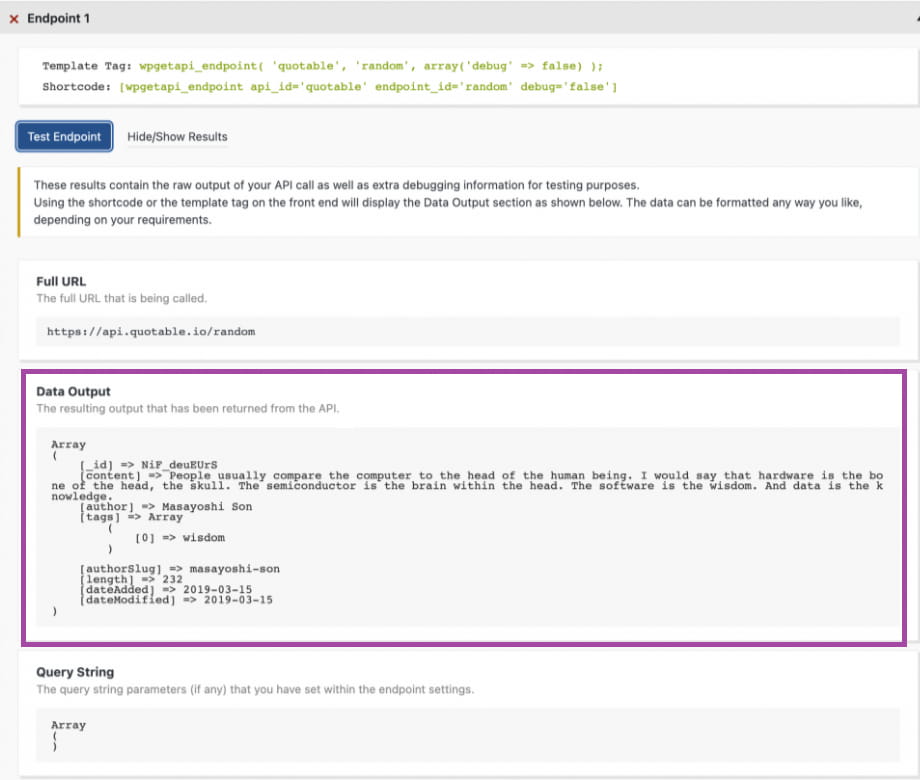The width and height of the screenshot is (920, 780).
Task: Select the shortcode text wpgetapi_endpoint api_id
Action: point(368,87)
